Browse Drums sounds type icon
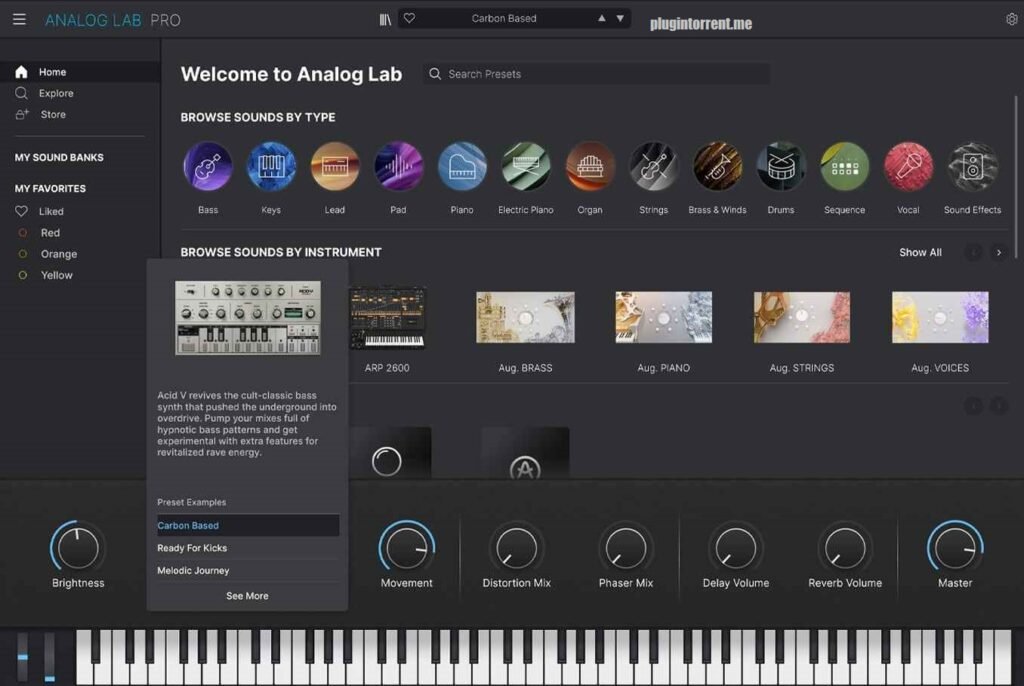The width and height of the screenshot is (1024, 686). (781, 167)
